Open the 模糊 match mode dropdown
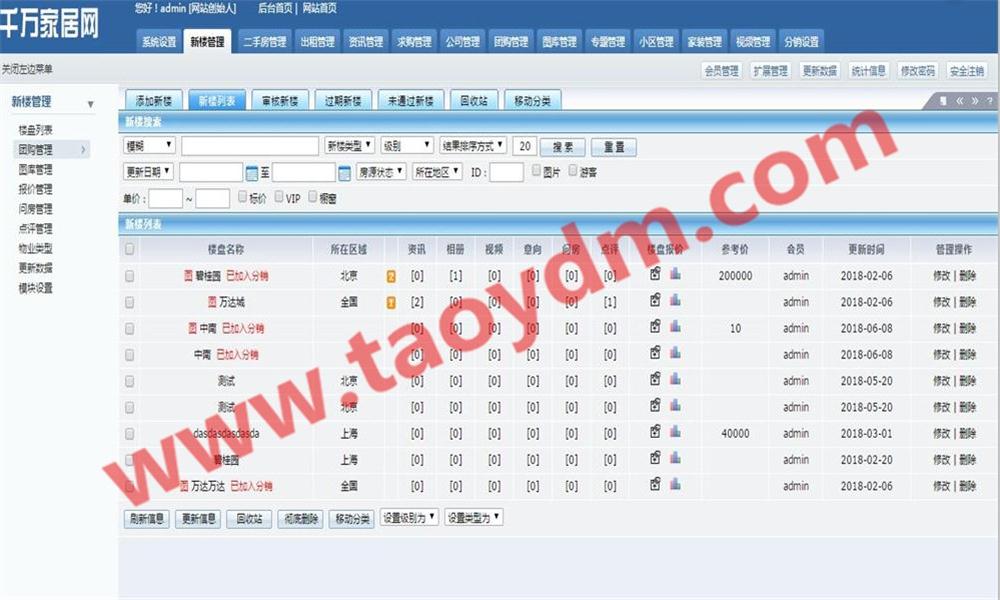The image size is (1000, 600). 149,146
